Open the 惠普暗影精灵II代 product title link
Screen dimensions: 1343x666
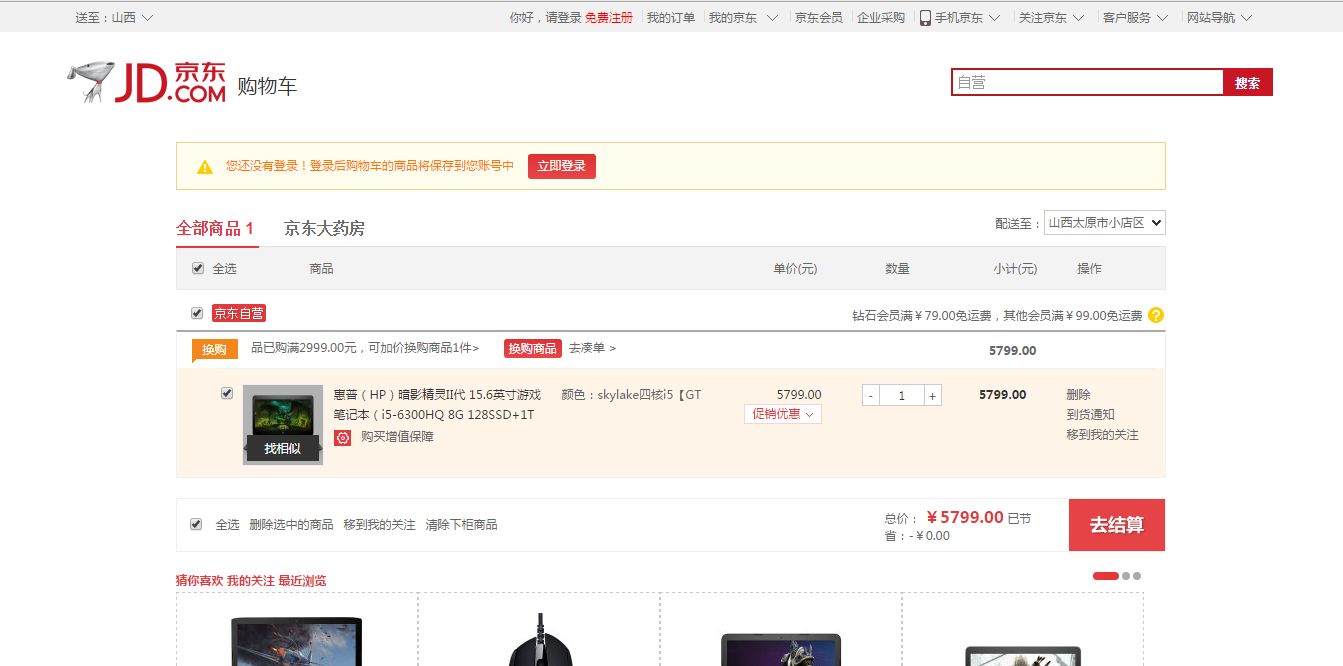pos(437,405)
